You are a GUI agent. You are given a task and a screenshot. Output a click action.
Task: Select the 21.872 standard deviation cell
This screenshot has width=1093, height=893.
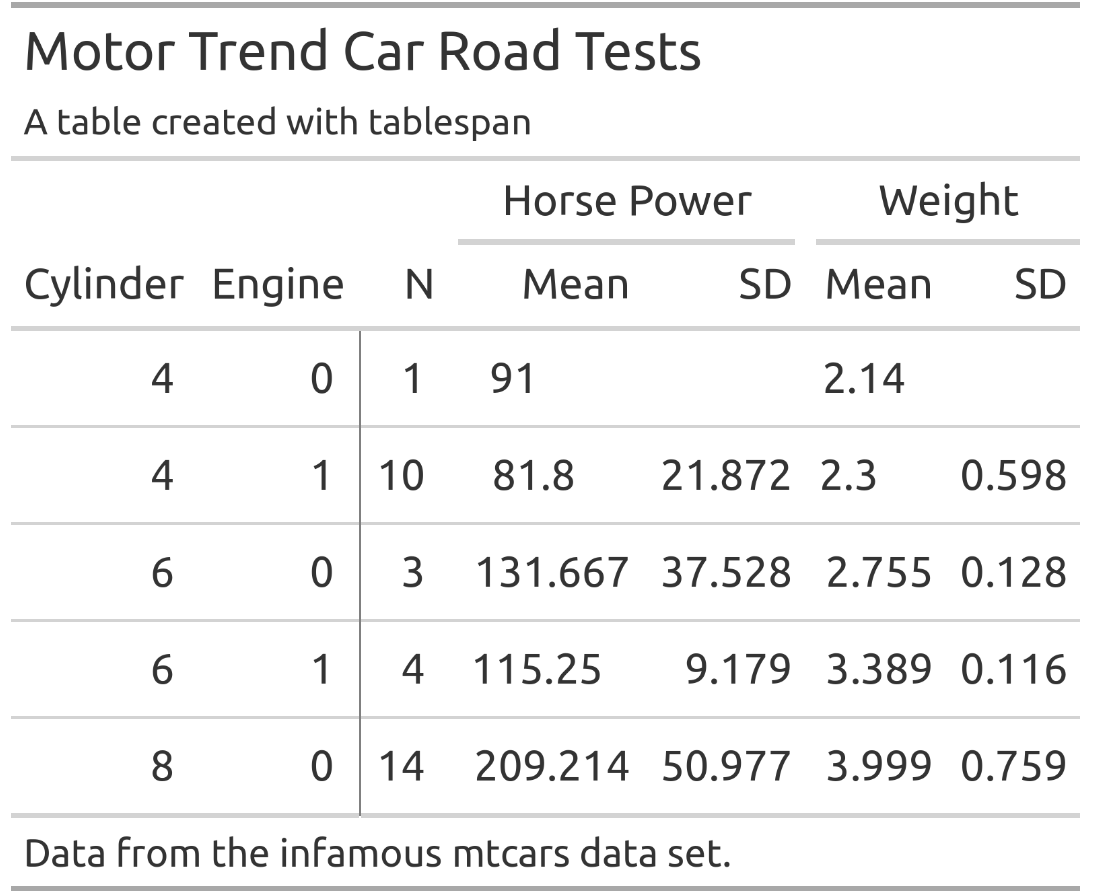click(x=725, y=475)
